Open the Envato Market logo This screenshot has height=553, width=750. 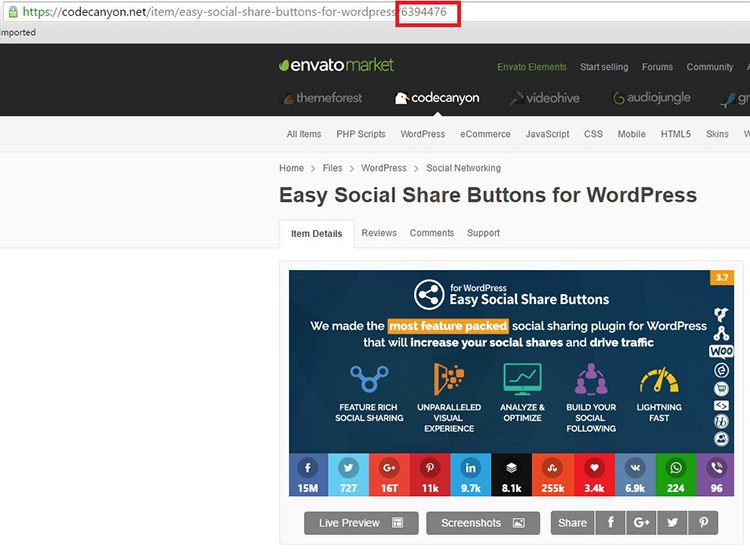pyautogui.click(x=336, y=65)
